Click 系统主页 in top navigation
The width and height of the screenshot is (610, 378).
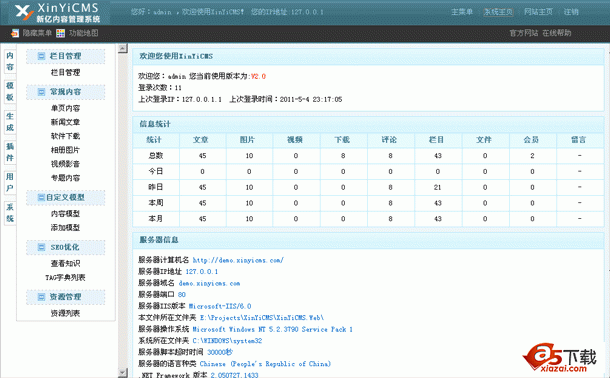click(498, 12)
